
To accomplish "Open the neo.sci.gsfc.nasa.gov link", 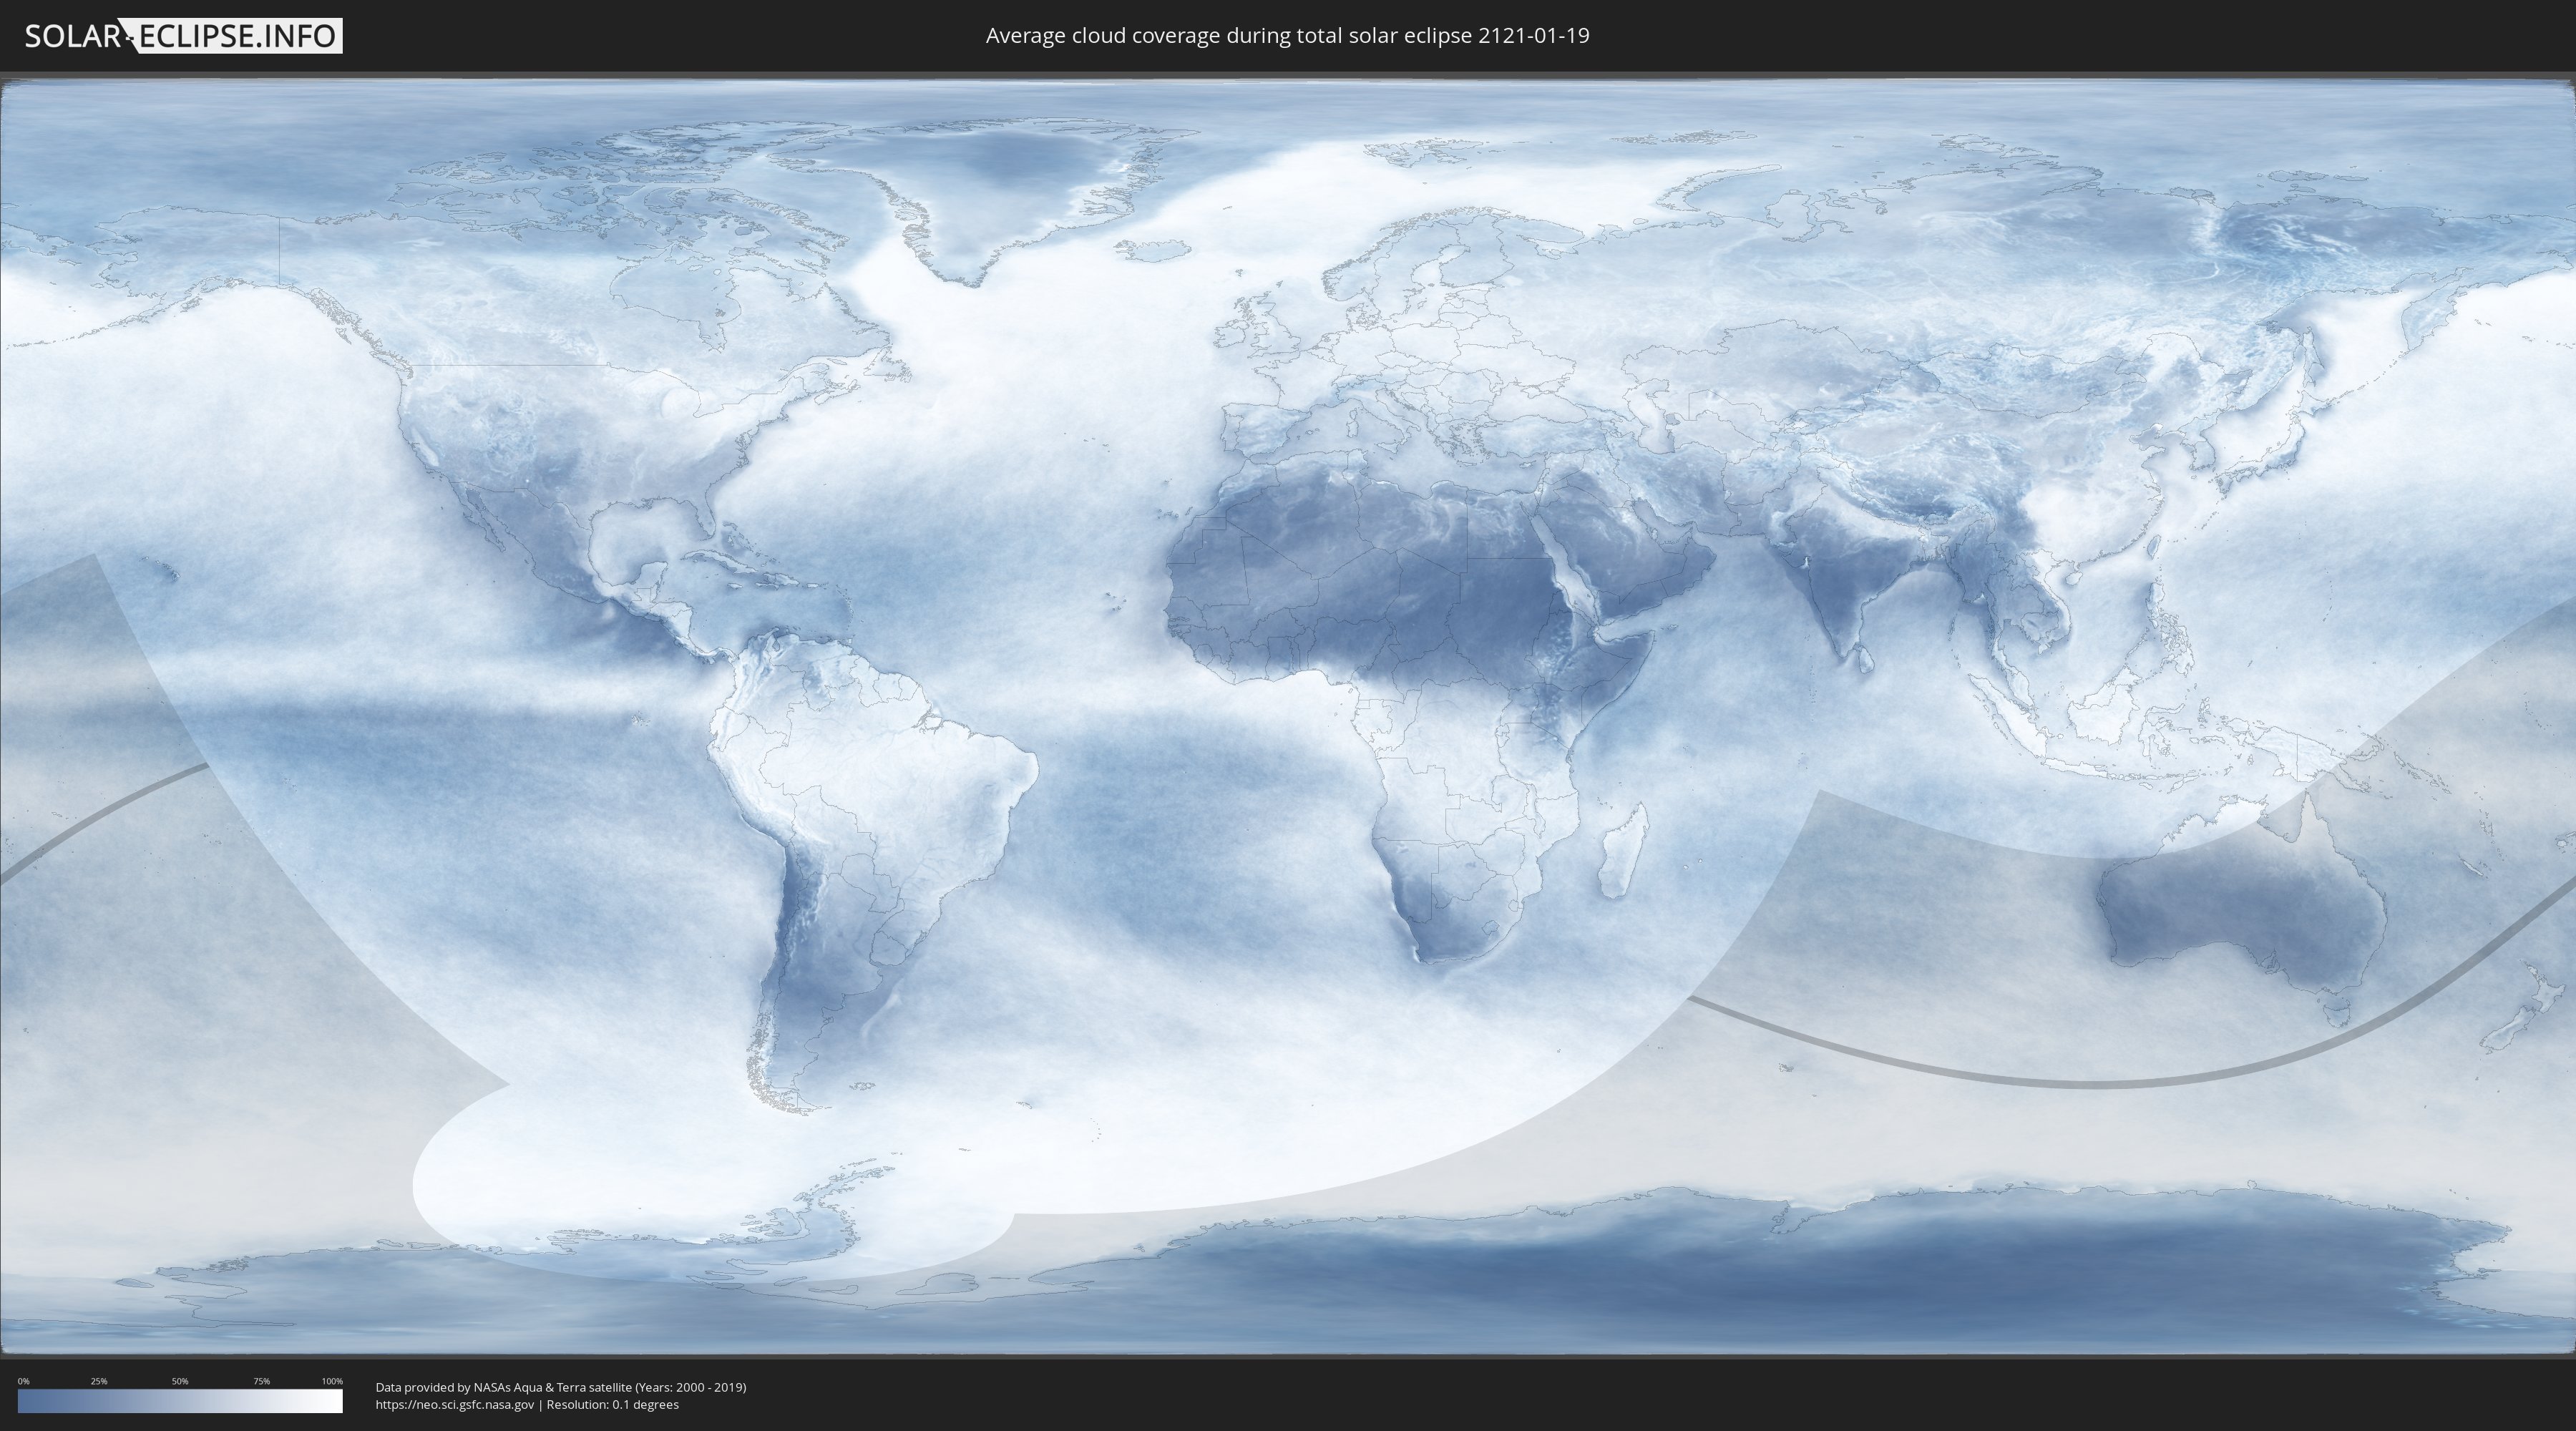I will [455, 1404].
